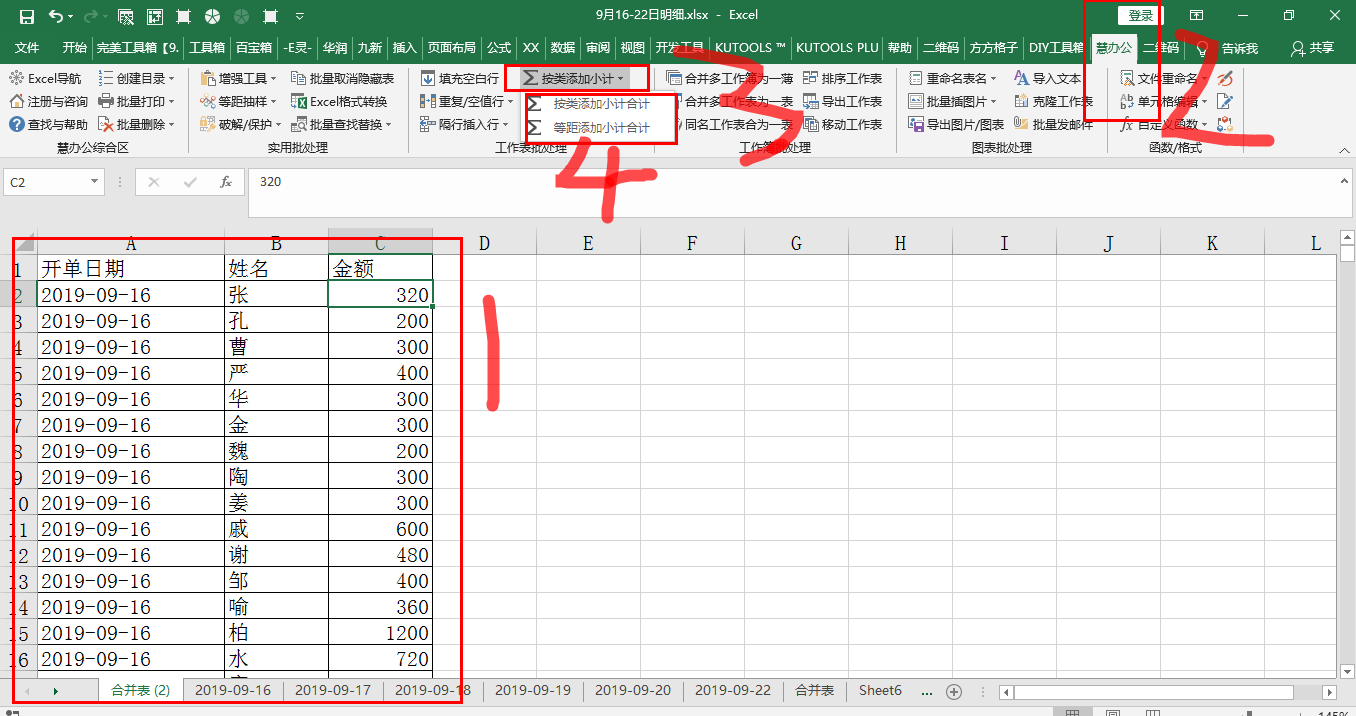
Task: Open the Sheet6 sheet tab
Action: coord(880,691)
